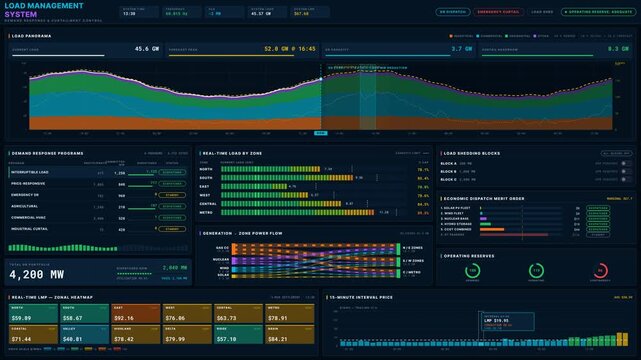The width and height of the screenshot is (641, 360).
Task: Click the Ridge zone LMP tile $57.10
Action: [x=238, y=334]
